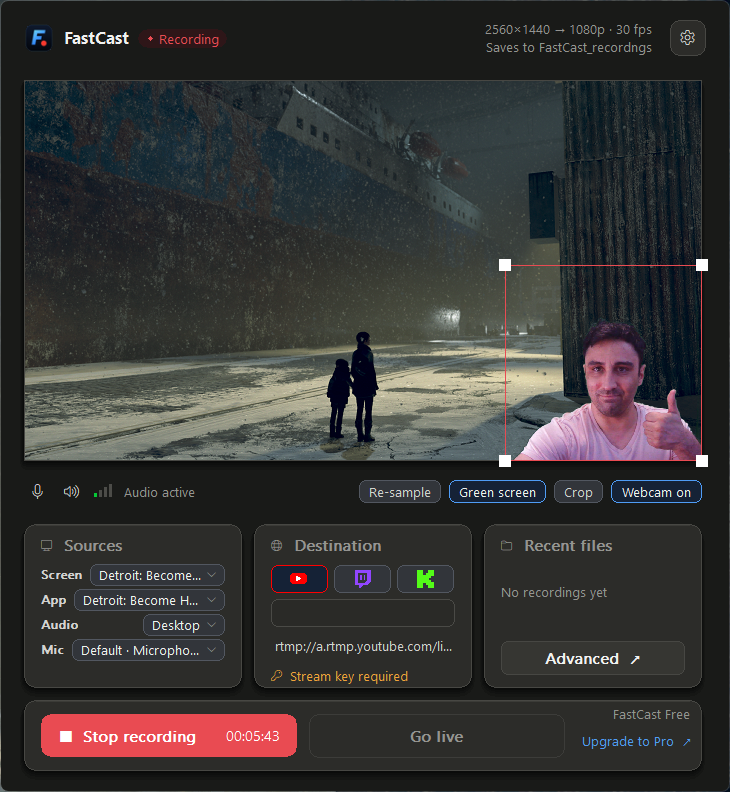Viewport: 730px width, 792px height.
Task: Mute the microphone icon
Action: click(37, 491)
